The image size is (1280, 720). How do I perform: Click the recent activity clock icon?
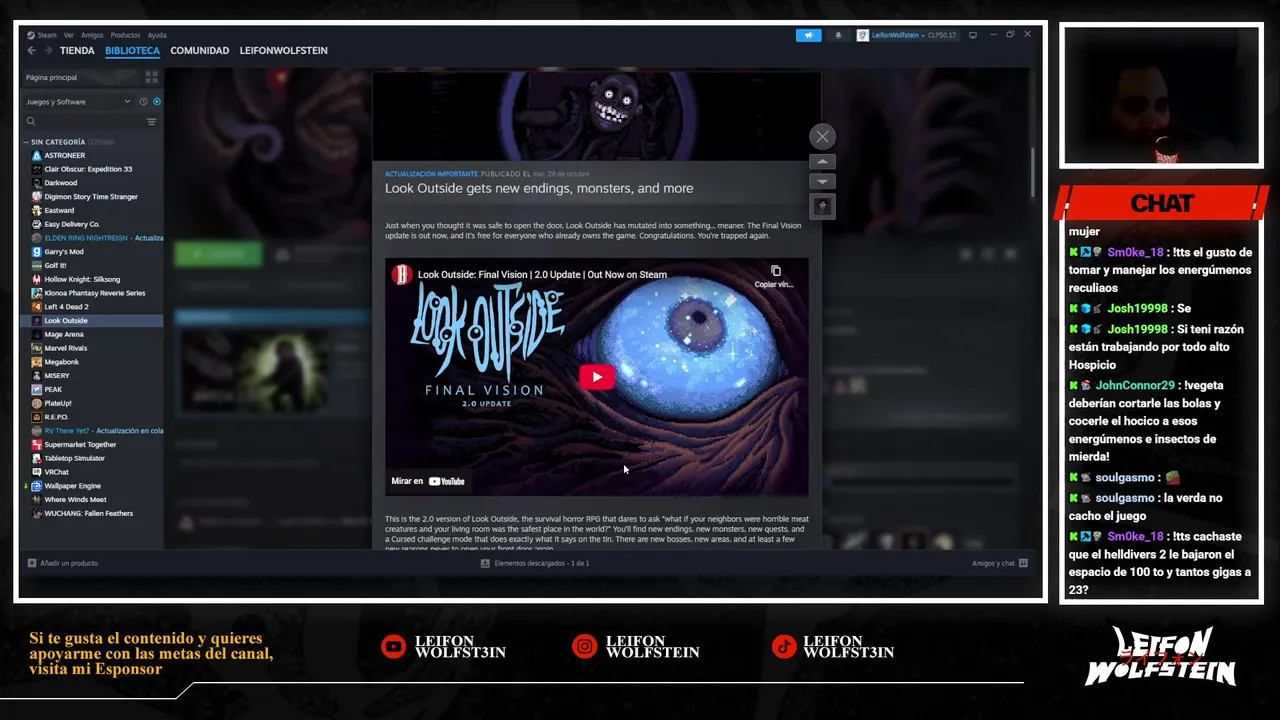143,101
